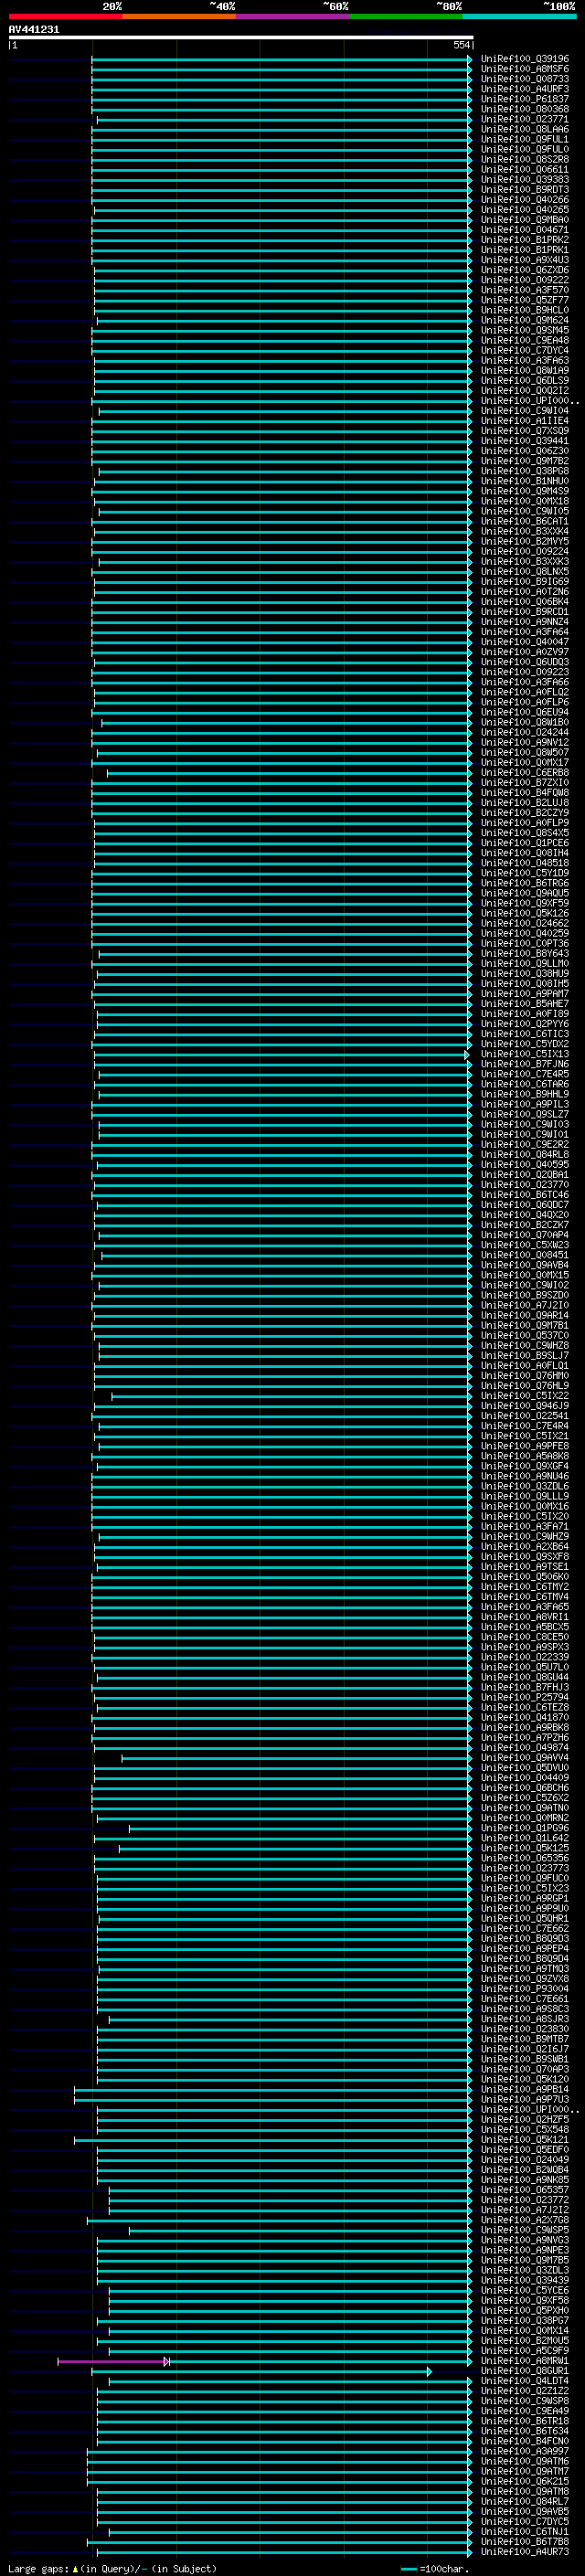Select hit UniRef100_B9SLJ7
This screenshot has width=585, height=2576.
pyautogui.click(x=525, y=1355)
